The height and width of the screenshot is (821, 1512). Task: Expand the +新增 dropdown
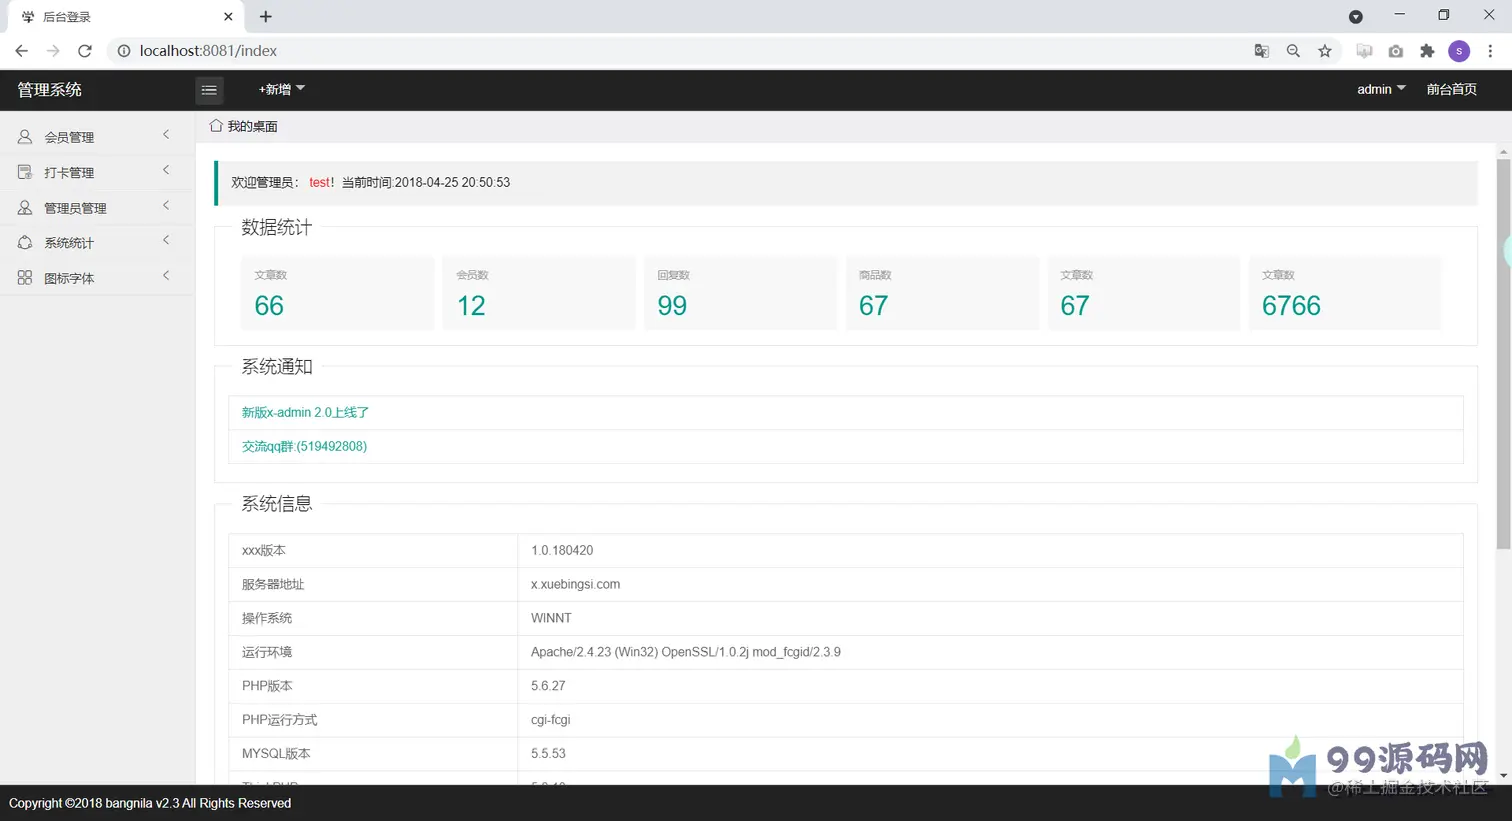pos(281,89)
